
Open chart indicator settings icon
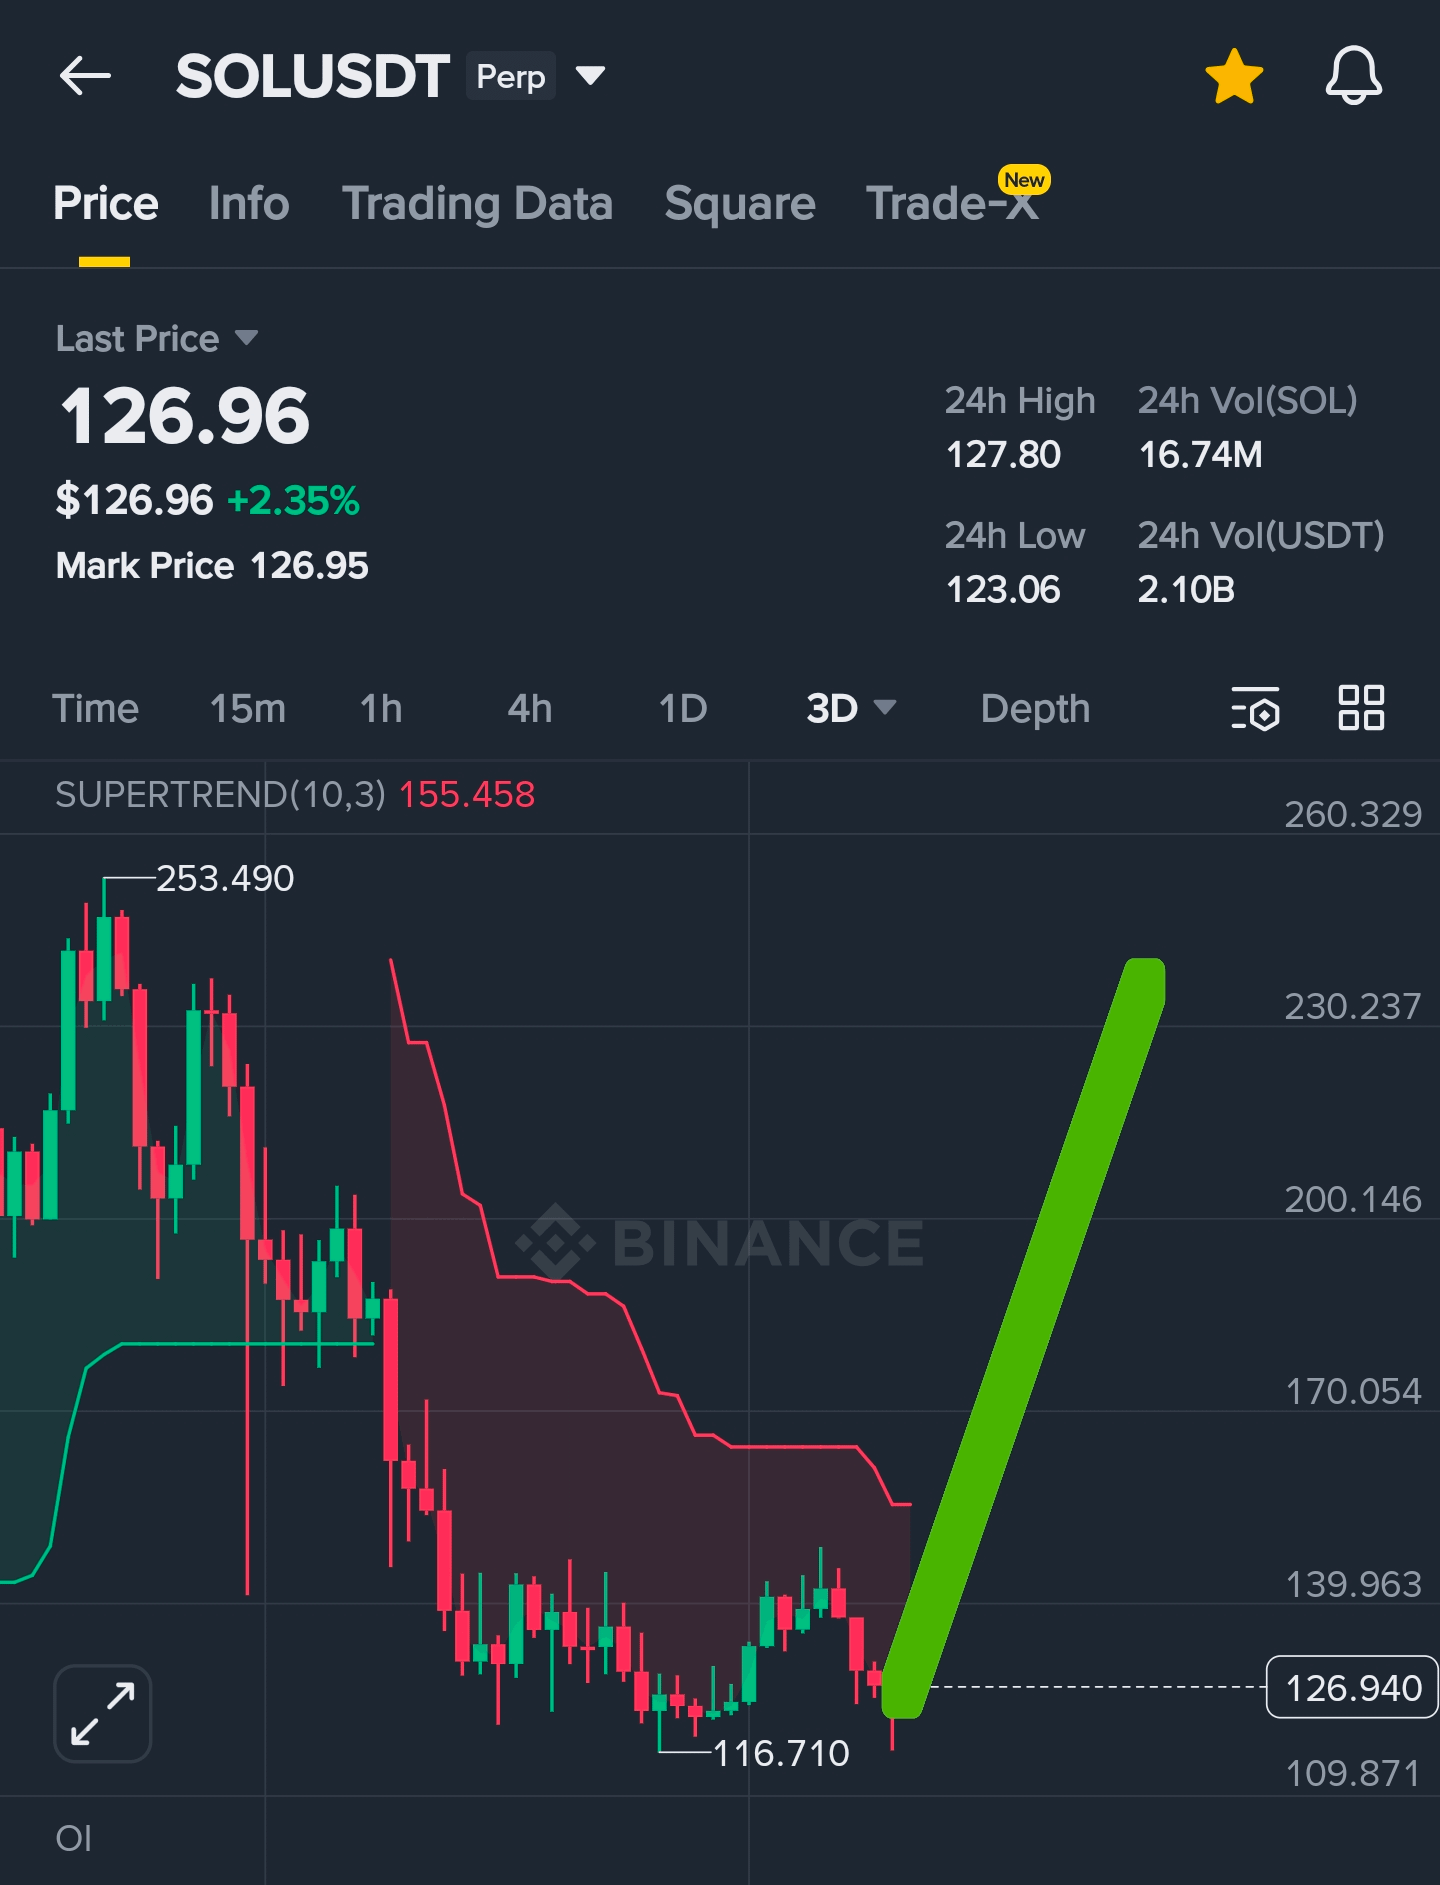[1255, 708]
